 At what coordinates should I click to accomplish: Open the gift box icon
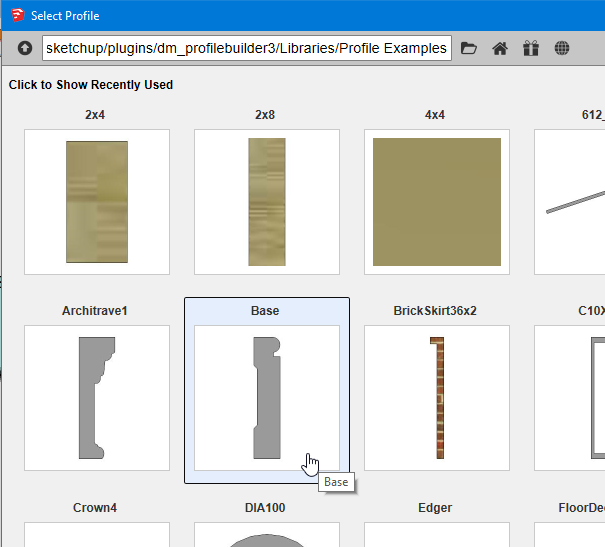tap(531, 48)
